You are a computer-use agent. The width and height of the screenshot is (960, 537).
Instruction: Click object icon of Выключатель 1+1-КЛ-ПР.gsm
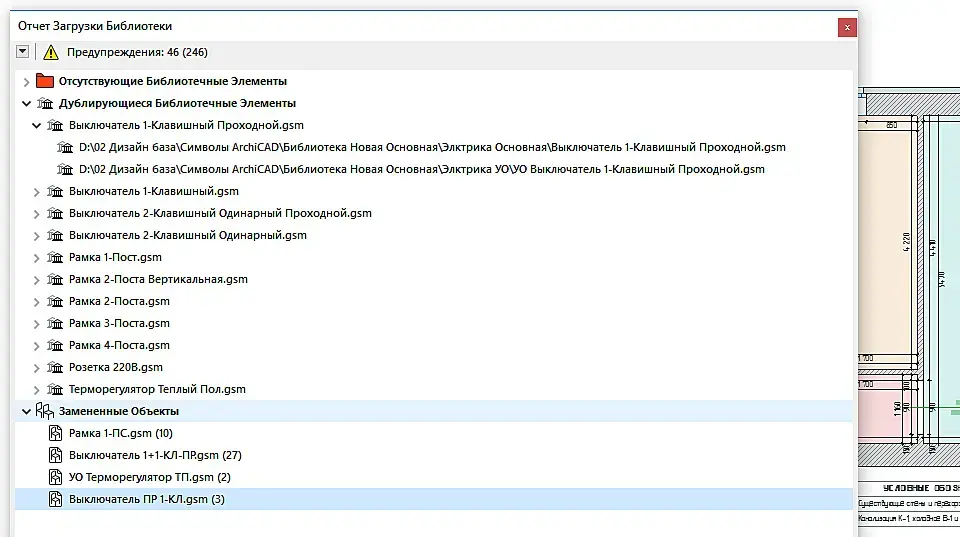point(55,456)
